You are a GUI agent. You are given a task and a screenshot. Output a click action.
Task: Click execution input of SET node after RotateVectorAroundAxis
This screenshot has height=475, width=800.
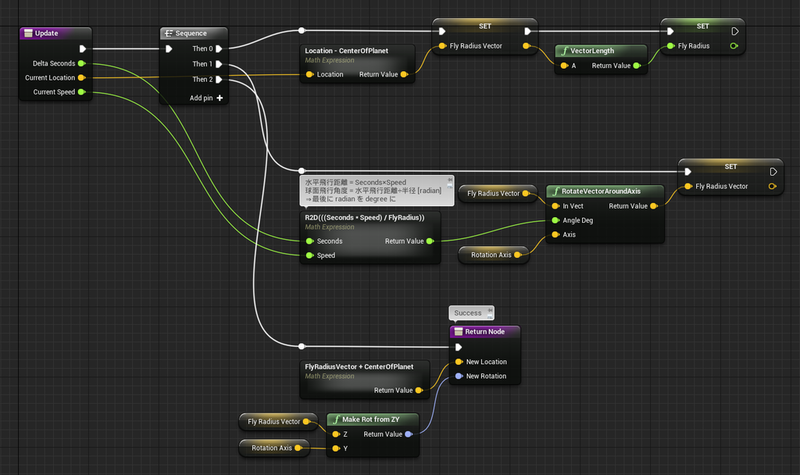pos(688,171)
